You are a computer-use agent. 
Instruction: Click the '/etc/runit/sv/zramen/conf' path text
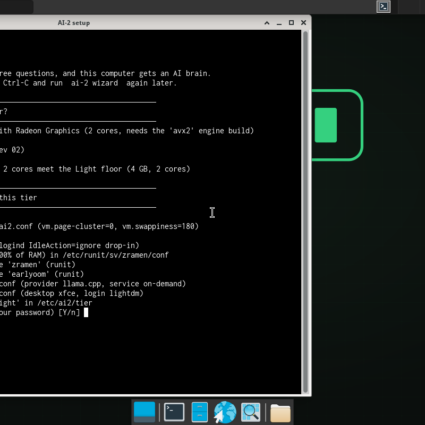click(115, 255)
